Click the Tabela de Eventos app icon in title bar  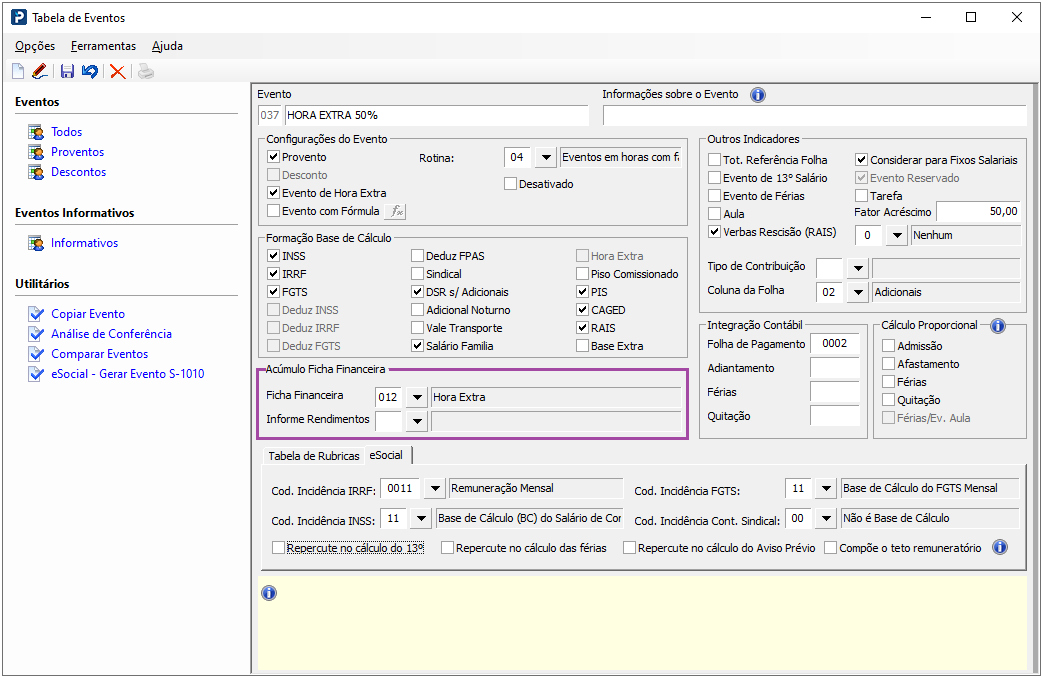pyautogui.click(x=19, y=17)
